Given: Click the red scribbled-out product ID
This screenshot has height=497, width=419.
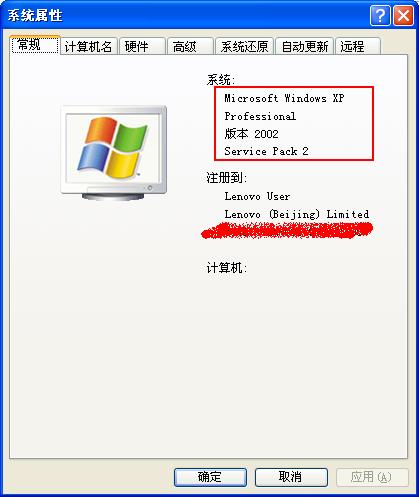Looking at the screenshot, I should 287,231.
